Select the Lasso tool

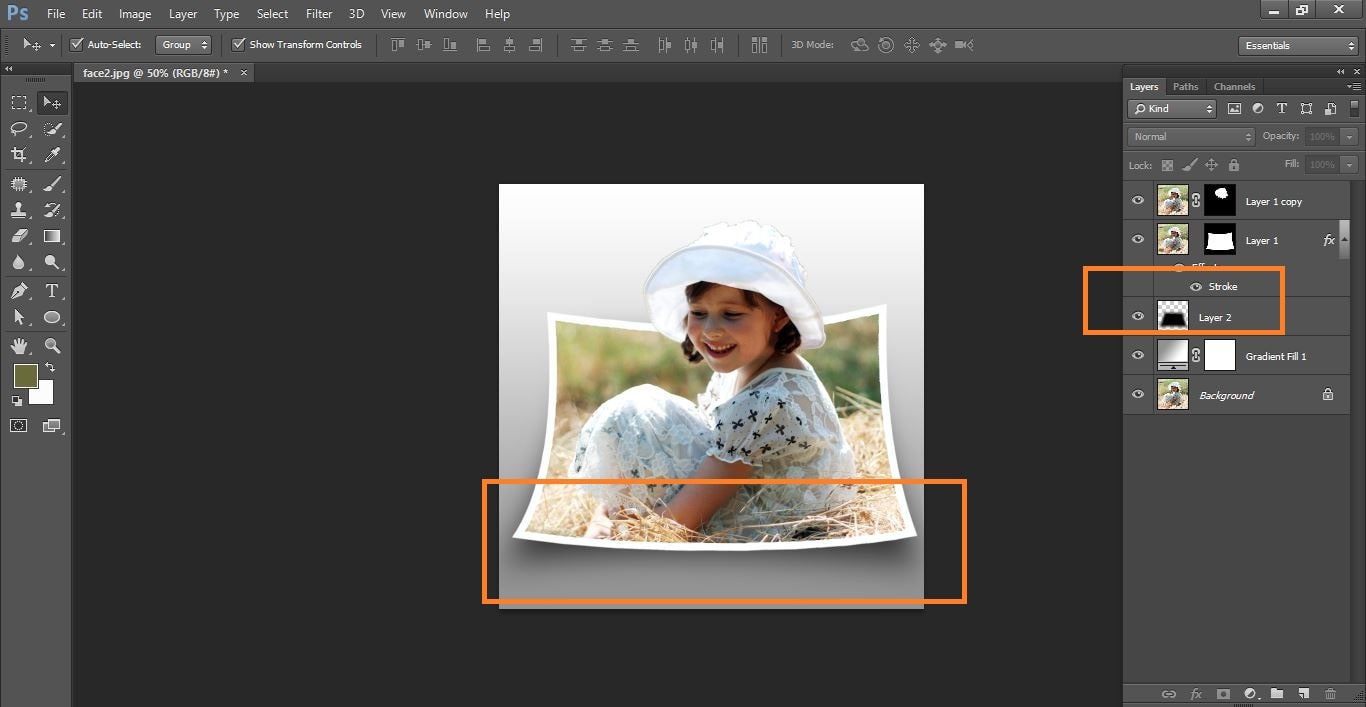pyautogui.click(x=19, y=129)
